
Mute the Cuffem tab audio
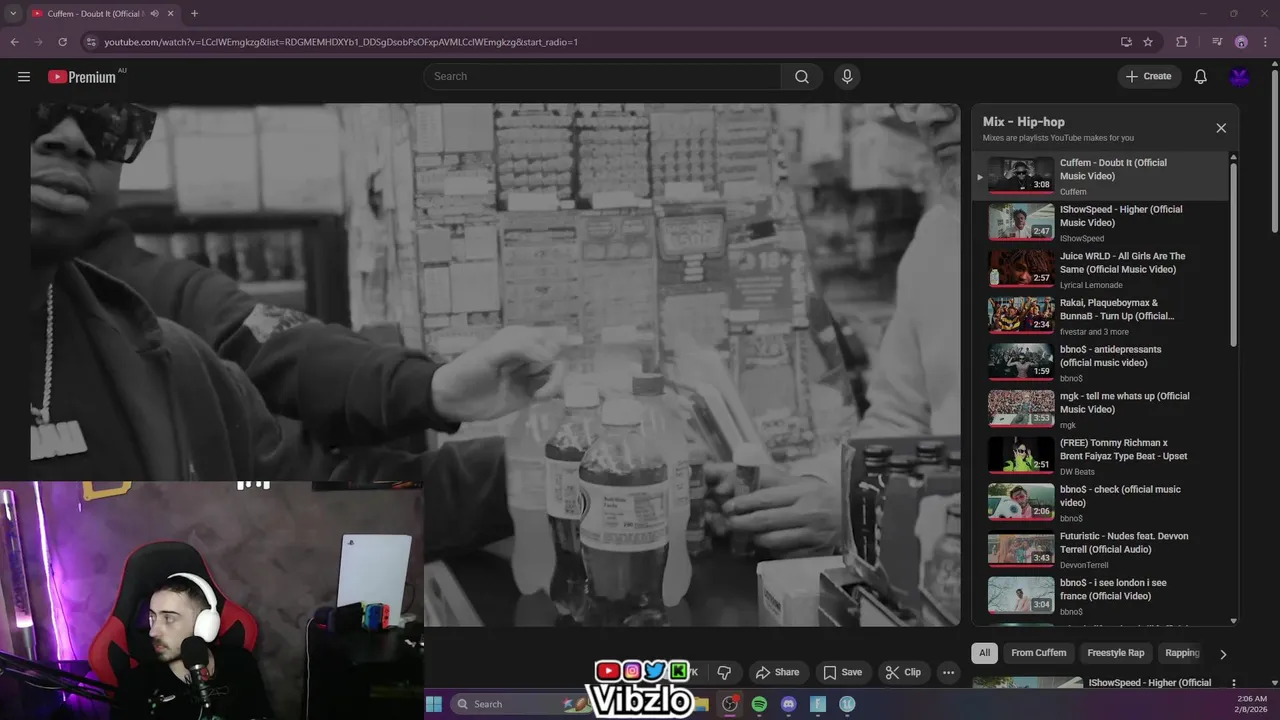point(154,13)
